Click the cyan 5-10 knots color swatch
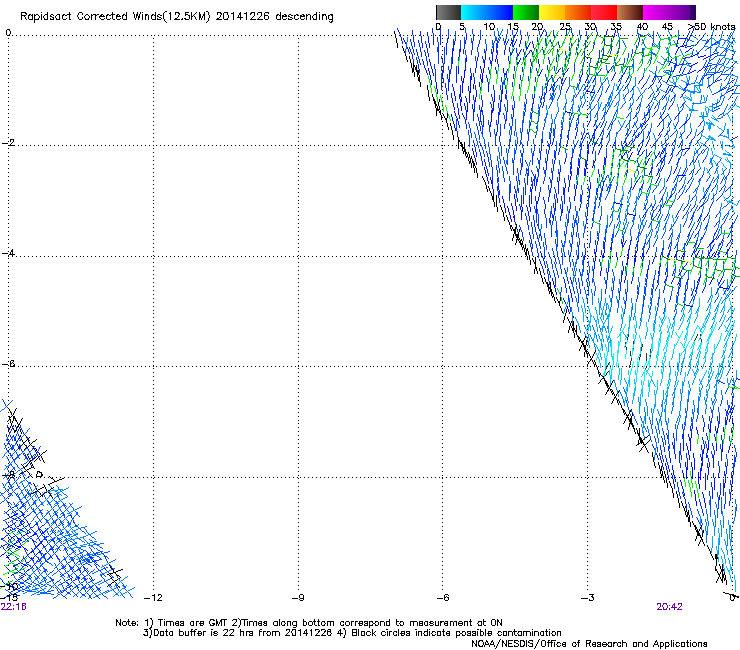Viewport: 740px width, 650px height. point(474,12)
